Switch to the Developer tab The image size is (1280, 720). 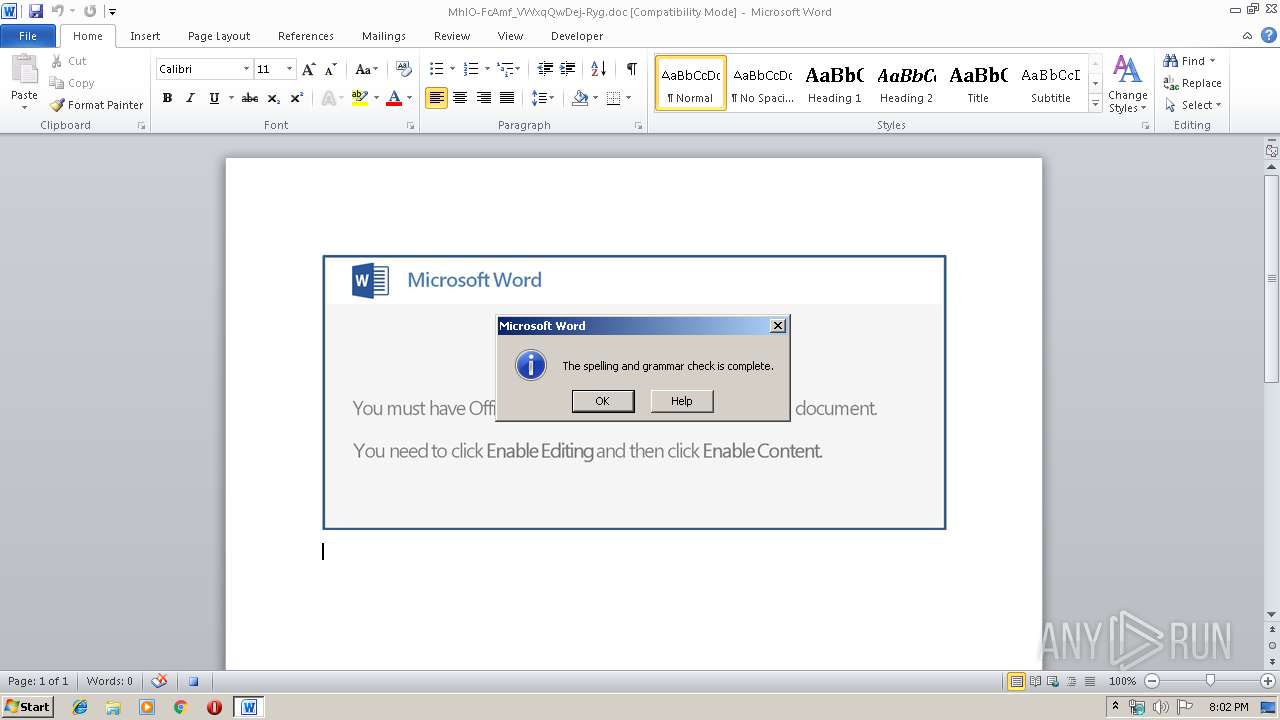click(577, 36)
